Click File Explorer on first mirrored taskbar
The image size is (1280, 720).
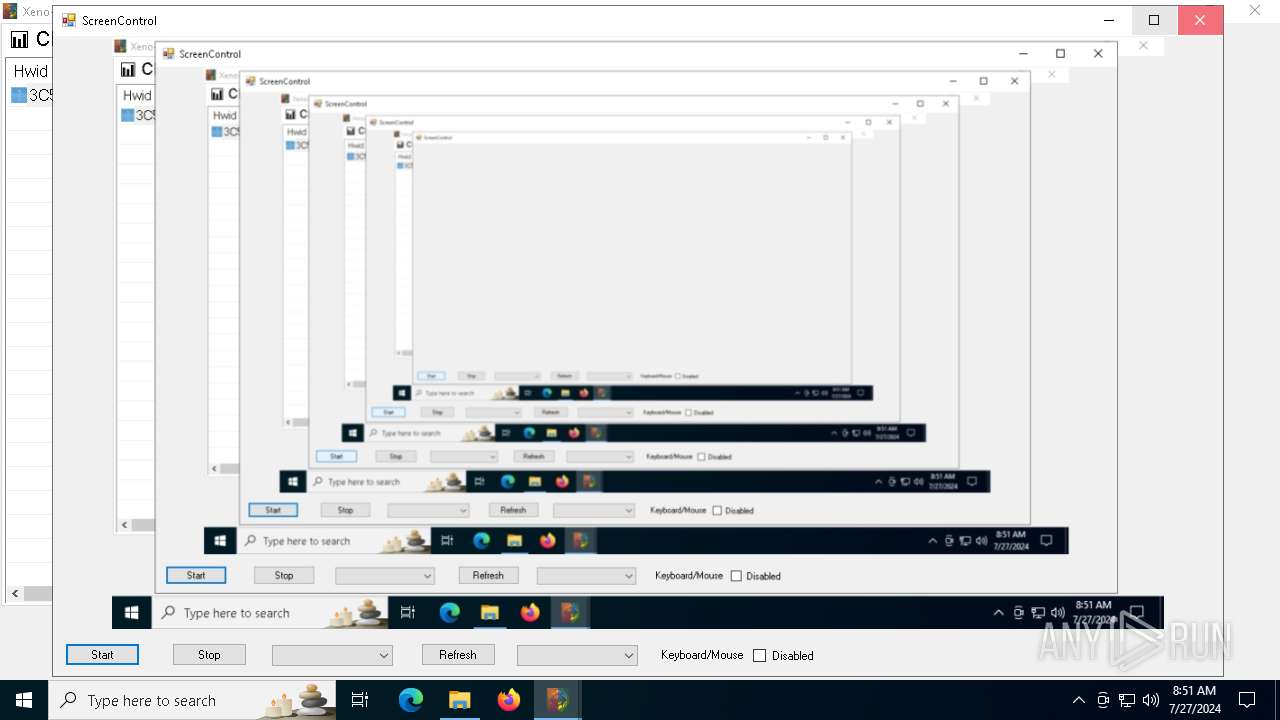click(x=490, y=613)
